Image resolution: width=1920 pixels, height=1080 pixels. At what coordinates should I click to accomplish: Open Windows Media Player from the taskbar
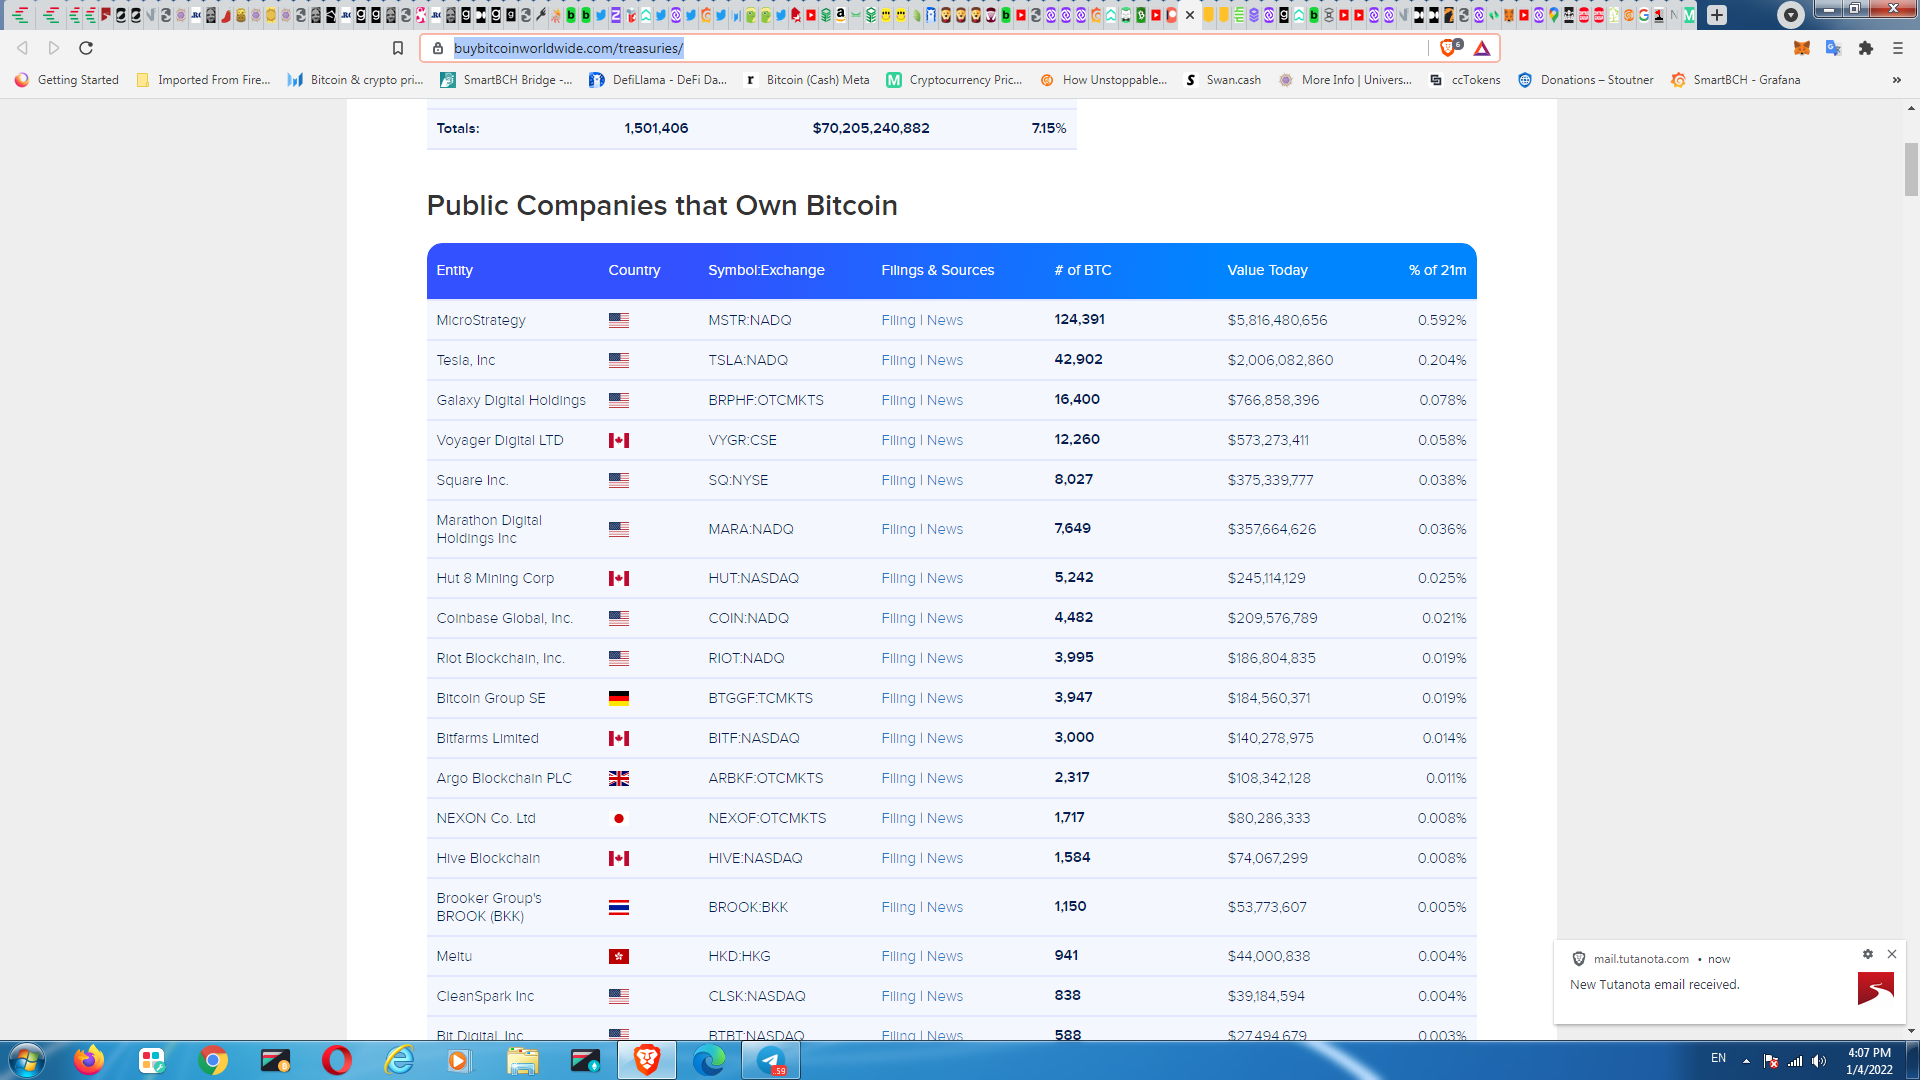458,1060
